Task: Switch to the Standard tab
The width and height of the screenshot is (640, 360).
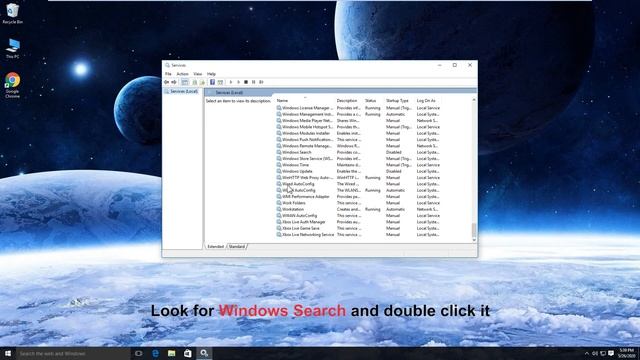Action: [237, 247]
